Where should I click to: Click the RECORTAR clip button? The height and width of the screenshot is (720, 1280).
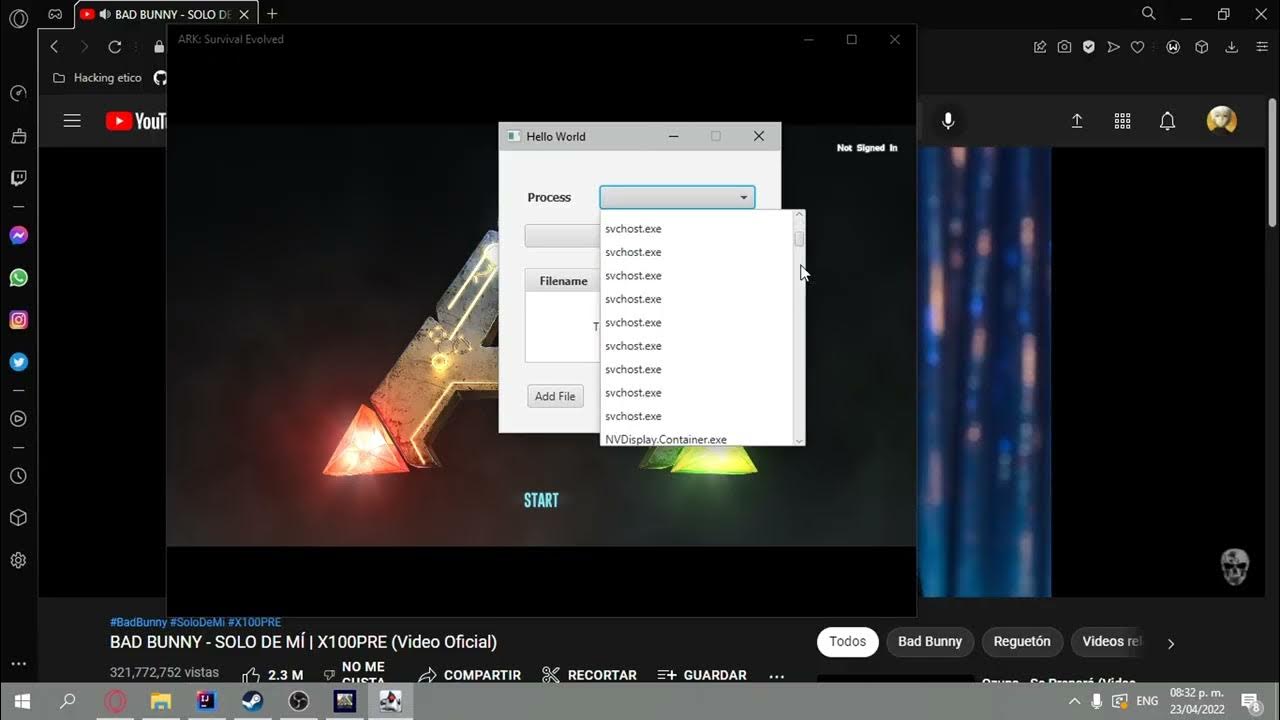tap(589, 675)
